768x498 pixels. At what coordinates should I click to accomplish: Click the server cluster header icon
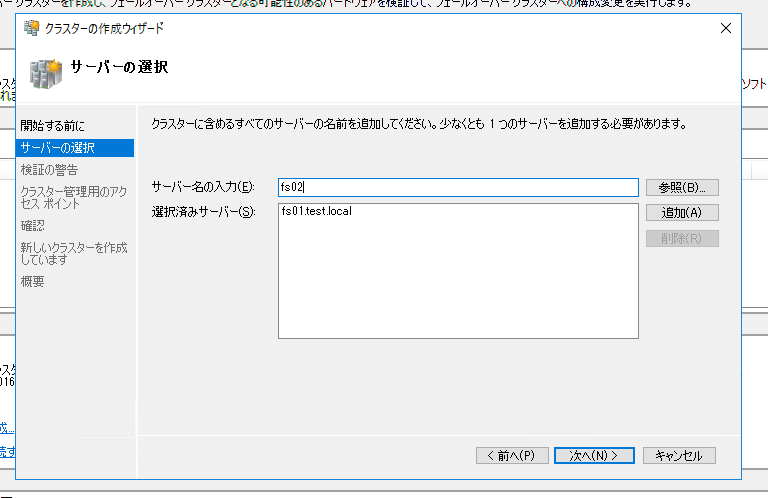pyautogui.click(x=46, y=73)
